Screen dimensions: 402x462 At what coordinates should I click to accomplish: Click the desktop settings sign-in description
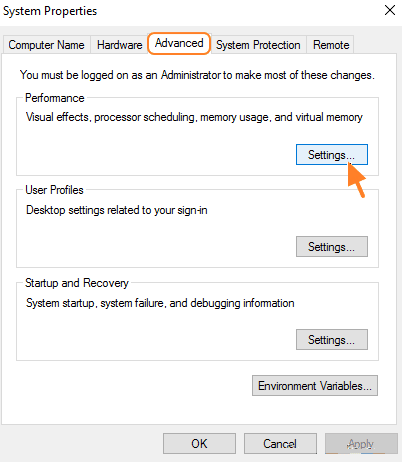[117, 210]
